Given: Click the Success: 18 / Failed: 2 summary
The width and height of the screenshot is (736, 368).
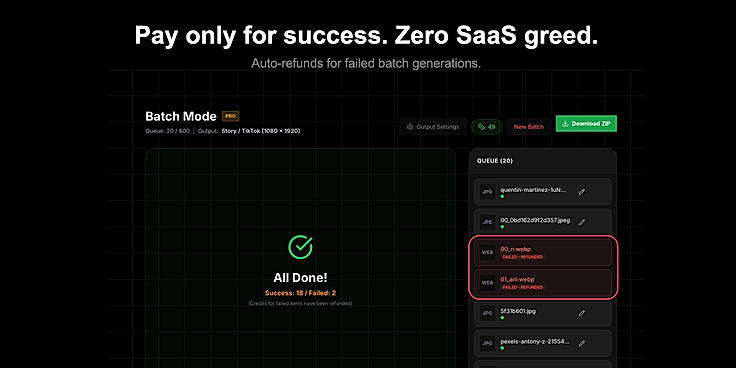Looking at the screenshot, I should 300,293.
